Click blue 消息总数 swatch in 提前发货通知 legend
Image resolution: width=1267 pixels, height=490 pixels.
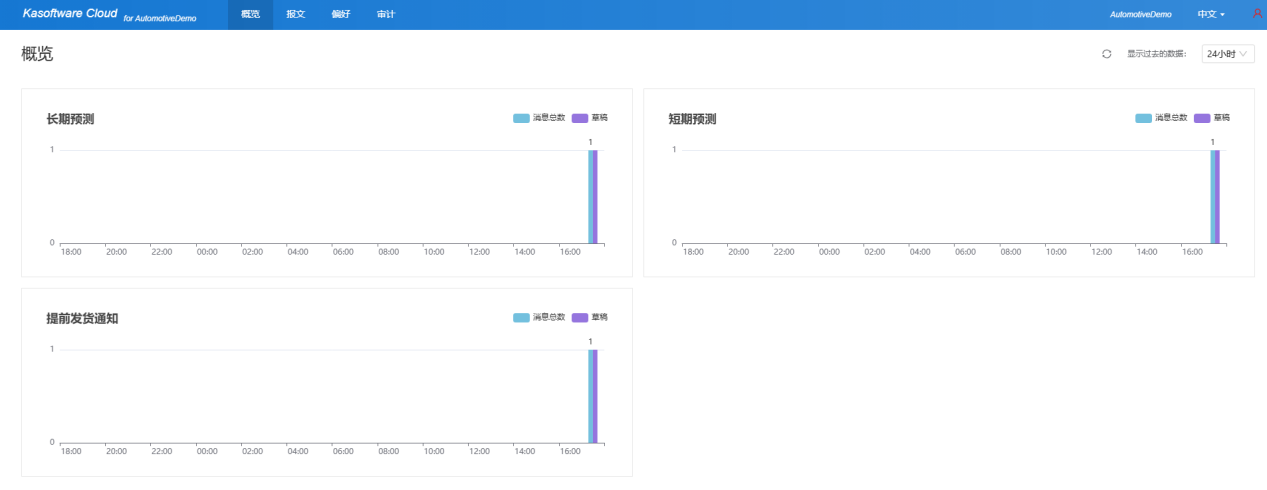(x=521, y=317)
